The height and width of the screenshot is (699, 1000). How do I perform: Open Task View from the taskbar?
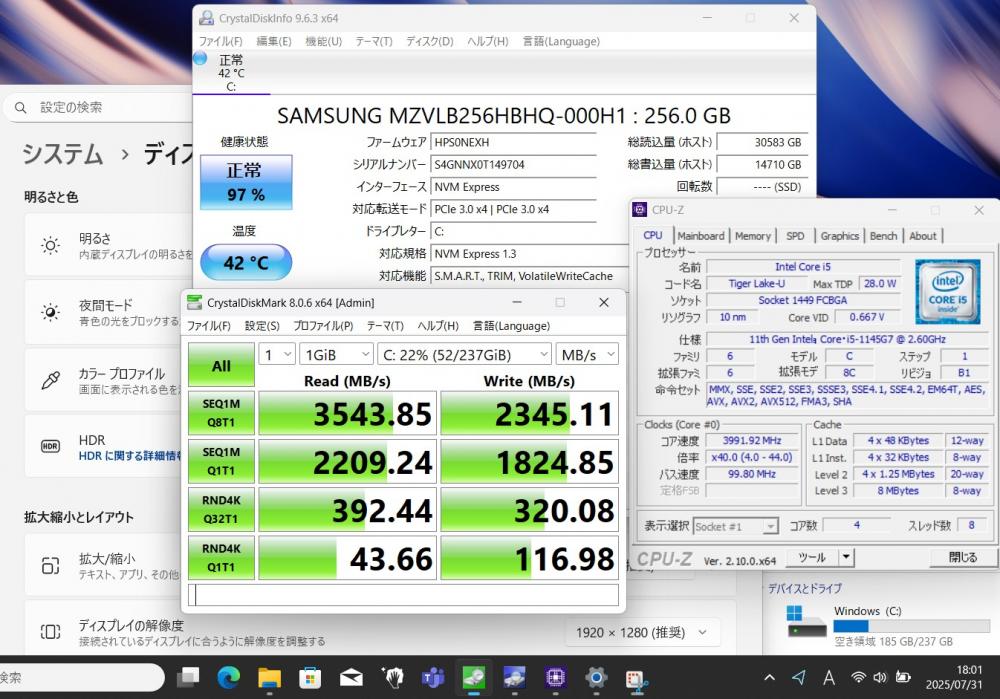(188, 677)
